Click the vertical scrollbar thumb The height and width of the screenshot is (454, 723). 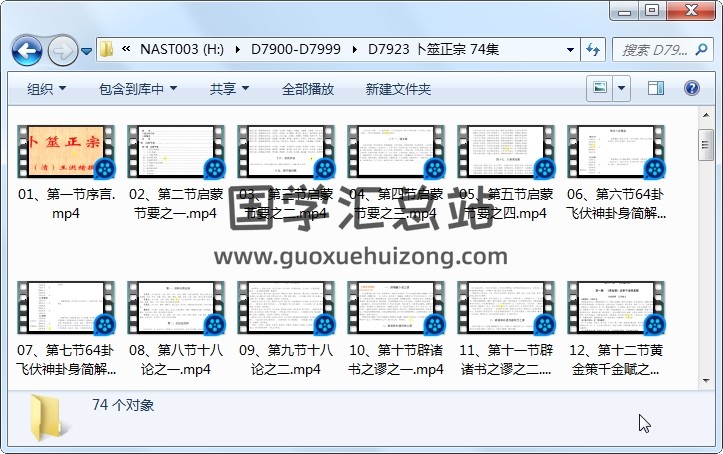(706, 145)
